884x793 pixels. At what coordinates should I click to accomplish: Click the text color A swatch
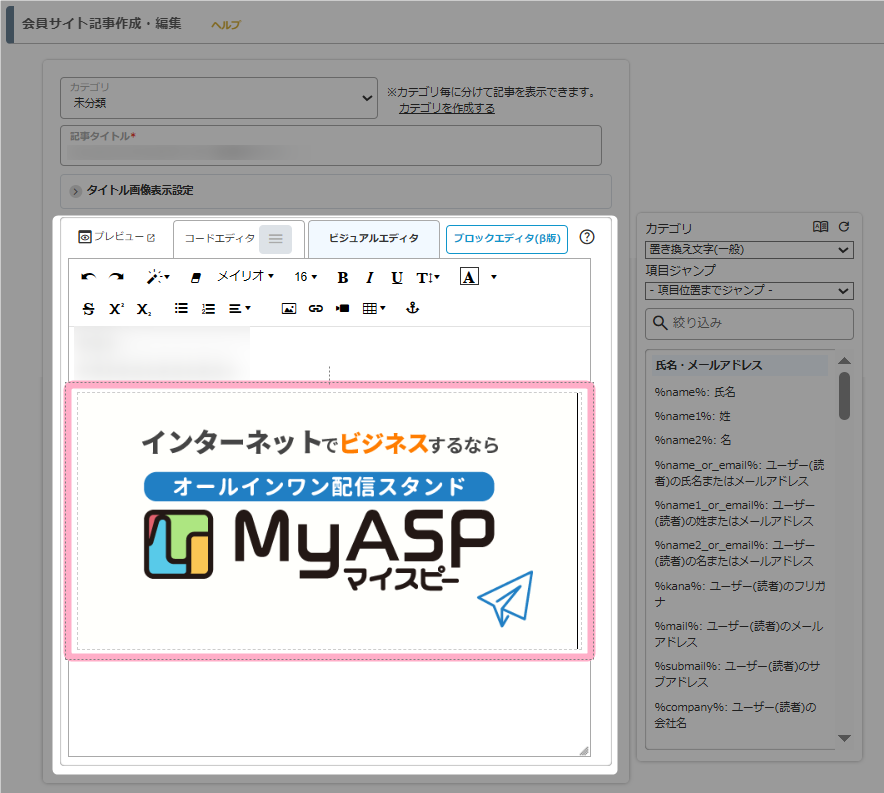[x=469, y=277]
